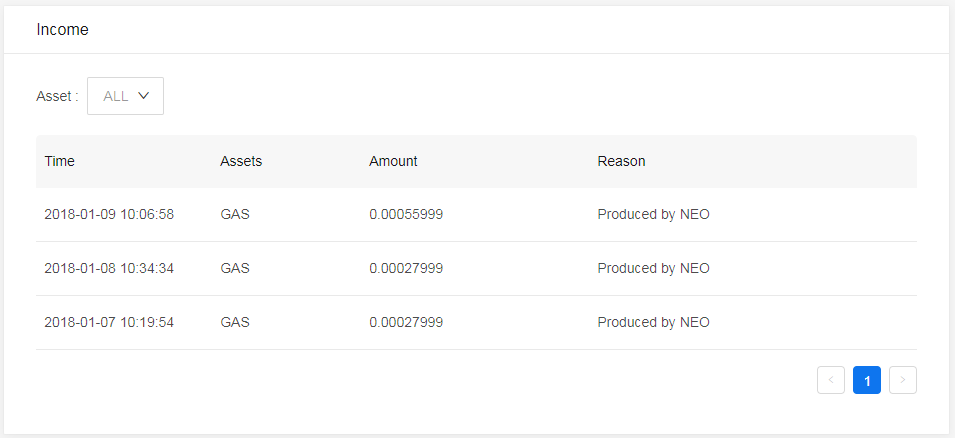This screenshot has height=438, width=955.
Task: Click the Asset : label
Action: pos(57,96)
